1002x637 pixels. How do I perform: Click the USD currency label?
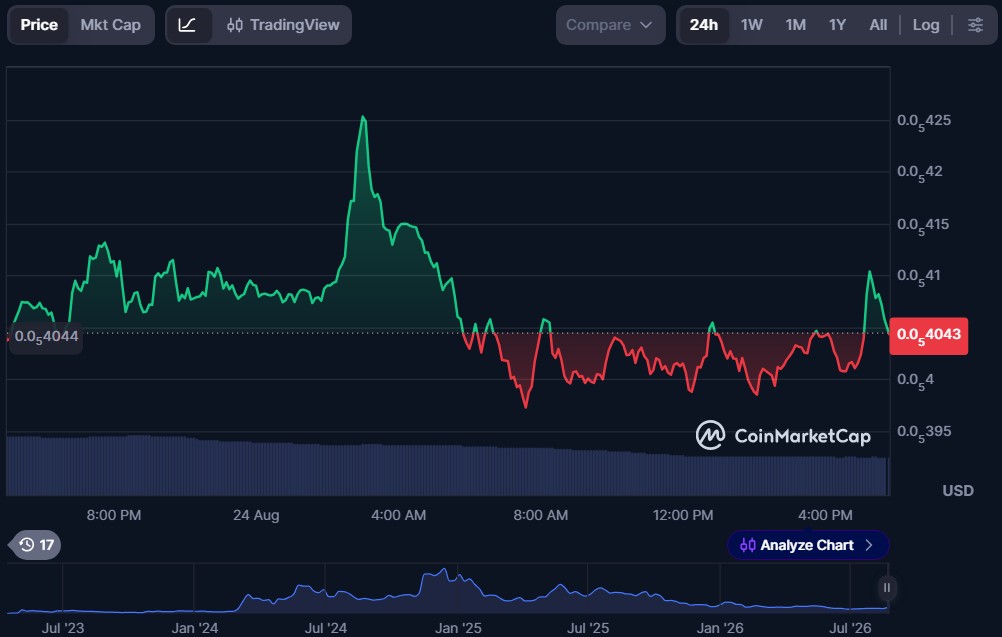point(958,491)
